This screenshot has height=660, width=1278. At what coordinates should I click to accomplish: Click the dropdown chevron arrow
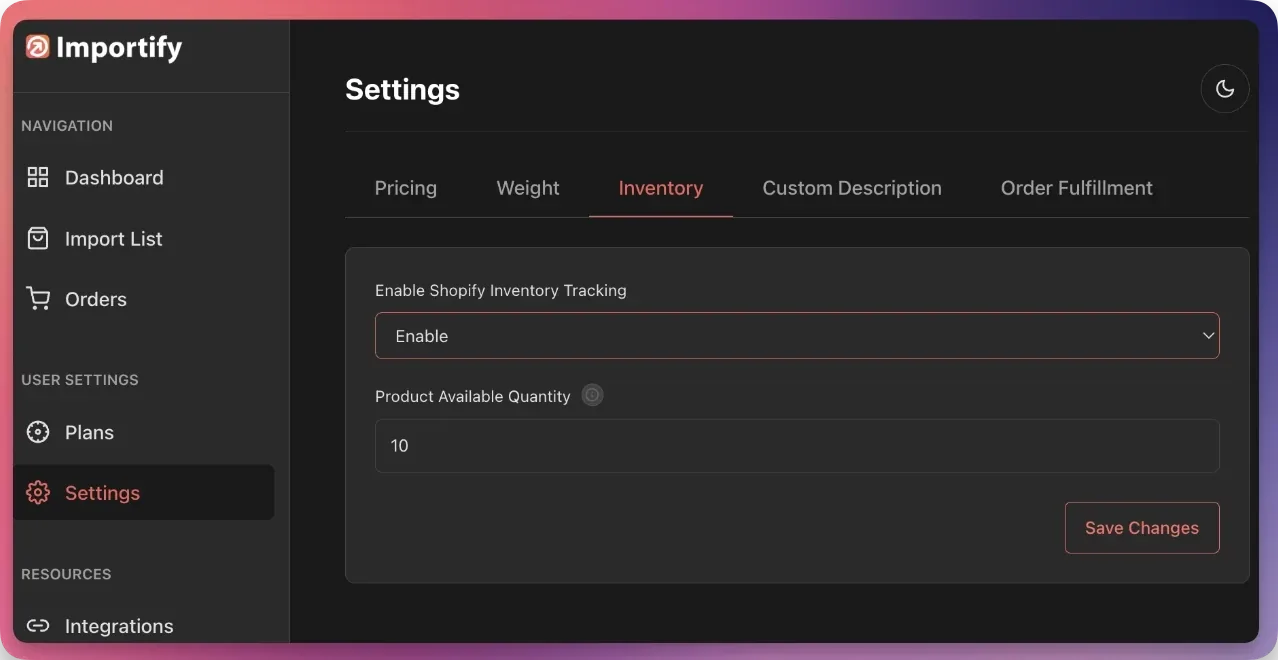pos(1208,336)
